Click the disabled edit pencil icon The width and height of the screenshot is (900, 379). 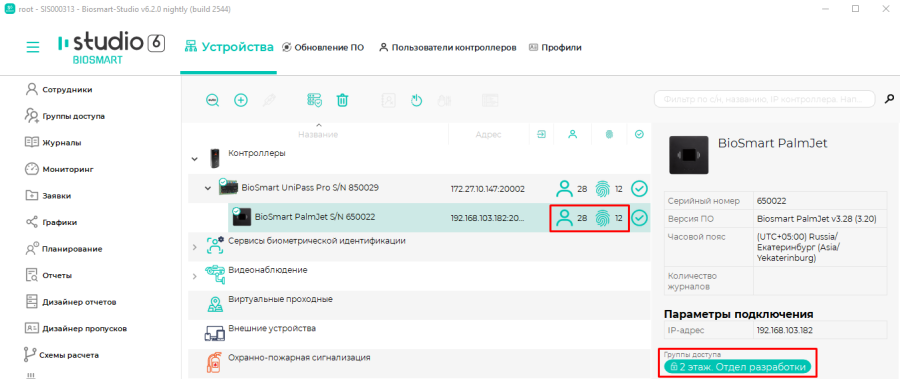pos(269,100)
